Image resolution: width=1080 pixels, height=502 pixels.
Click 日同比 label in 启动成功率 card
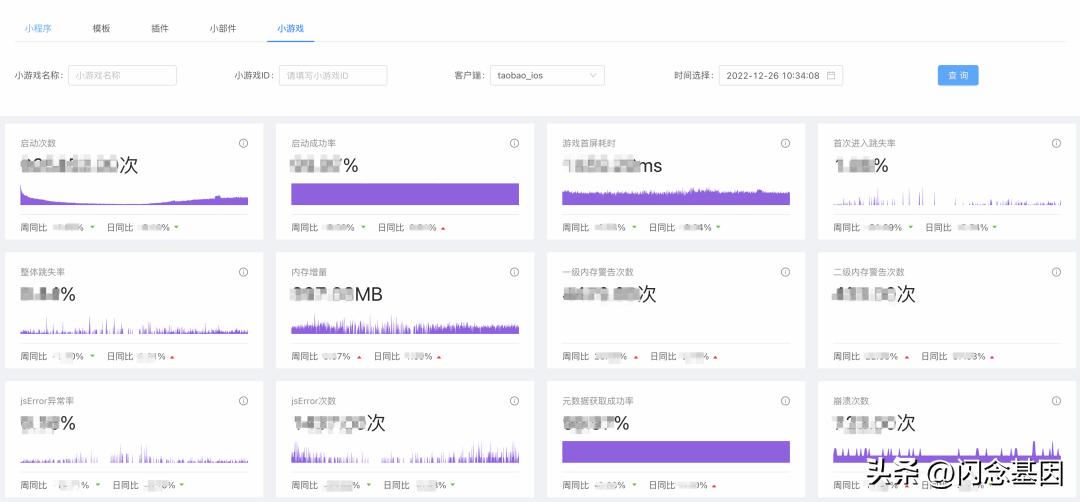point(391,227)
